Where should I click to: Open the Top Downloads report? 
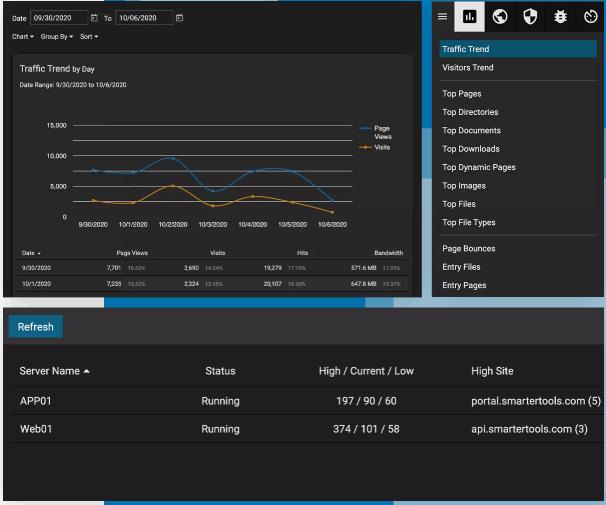coord(471,149)
